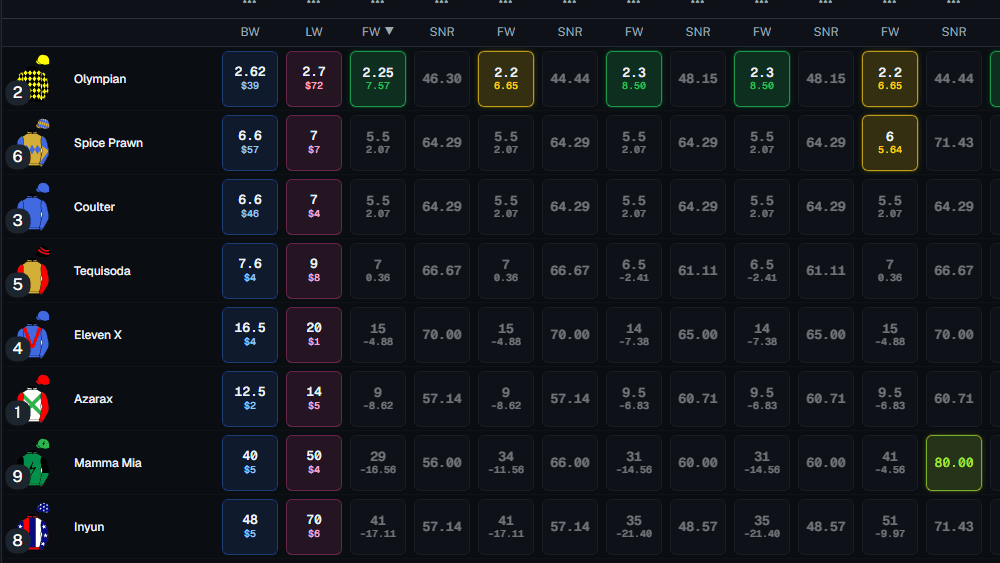
Task: Select Tequisoda's BW 7.6 cell
Action: pyautogui.click(x=250, y=271)
